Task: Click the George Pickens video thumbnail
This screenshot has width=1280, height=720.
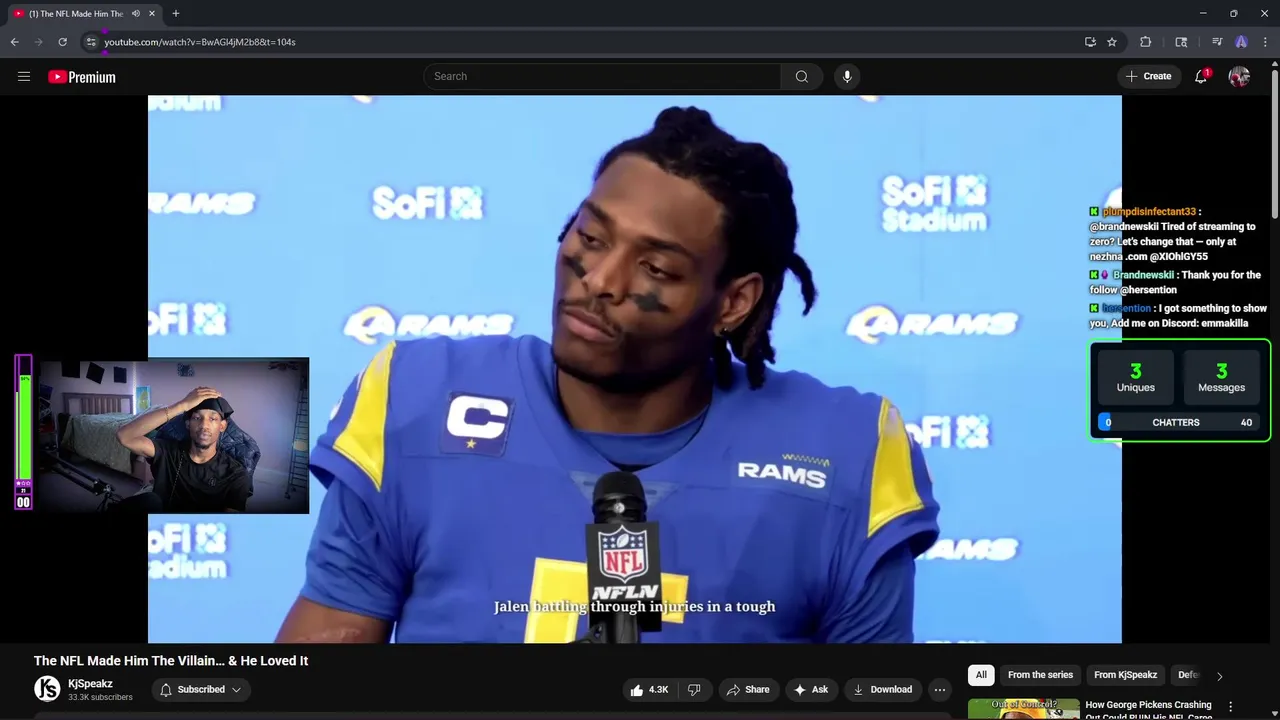Action: 1024,709
